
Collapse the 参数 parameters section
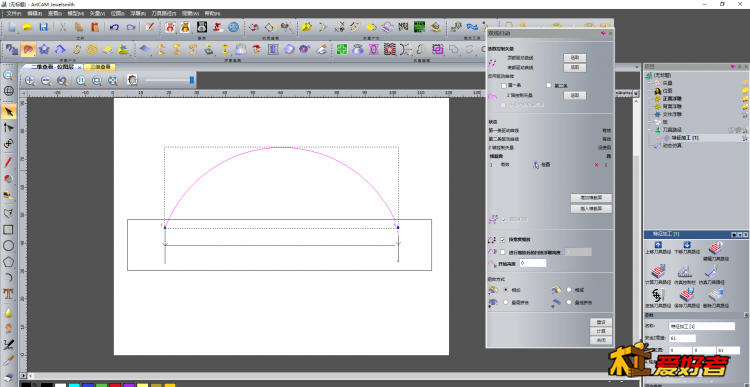pyautogui.click(x=745, y=315)
